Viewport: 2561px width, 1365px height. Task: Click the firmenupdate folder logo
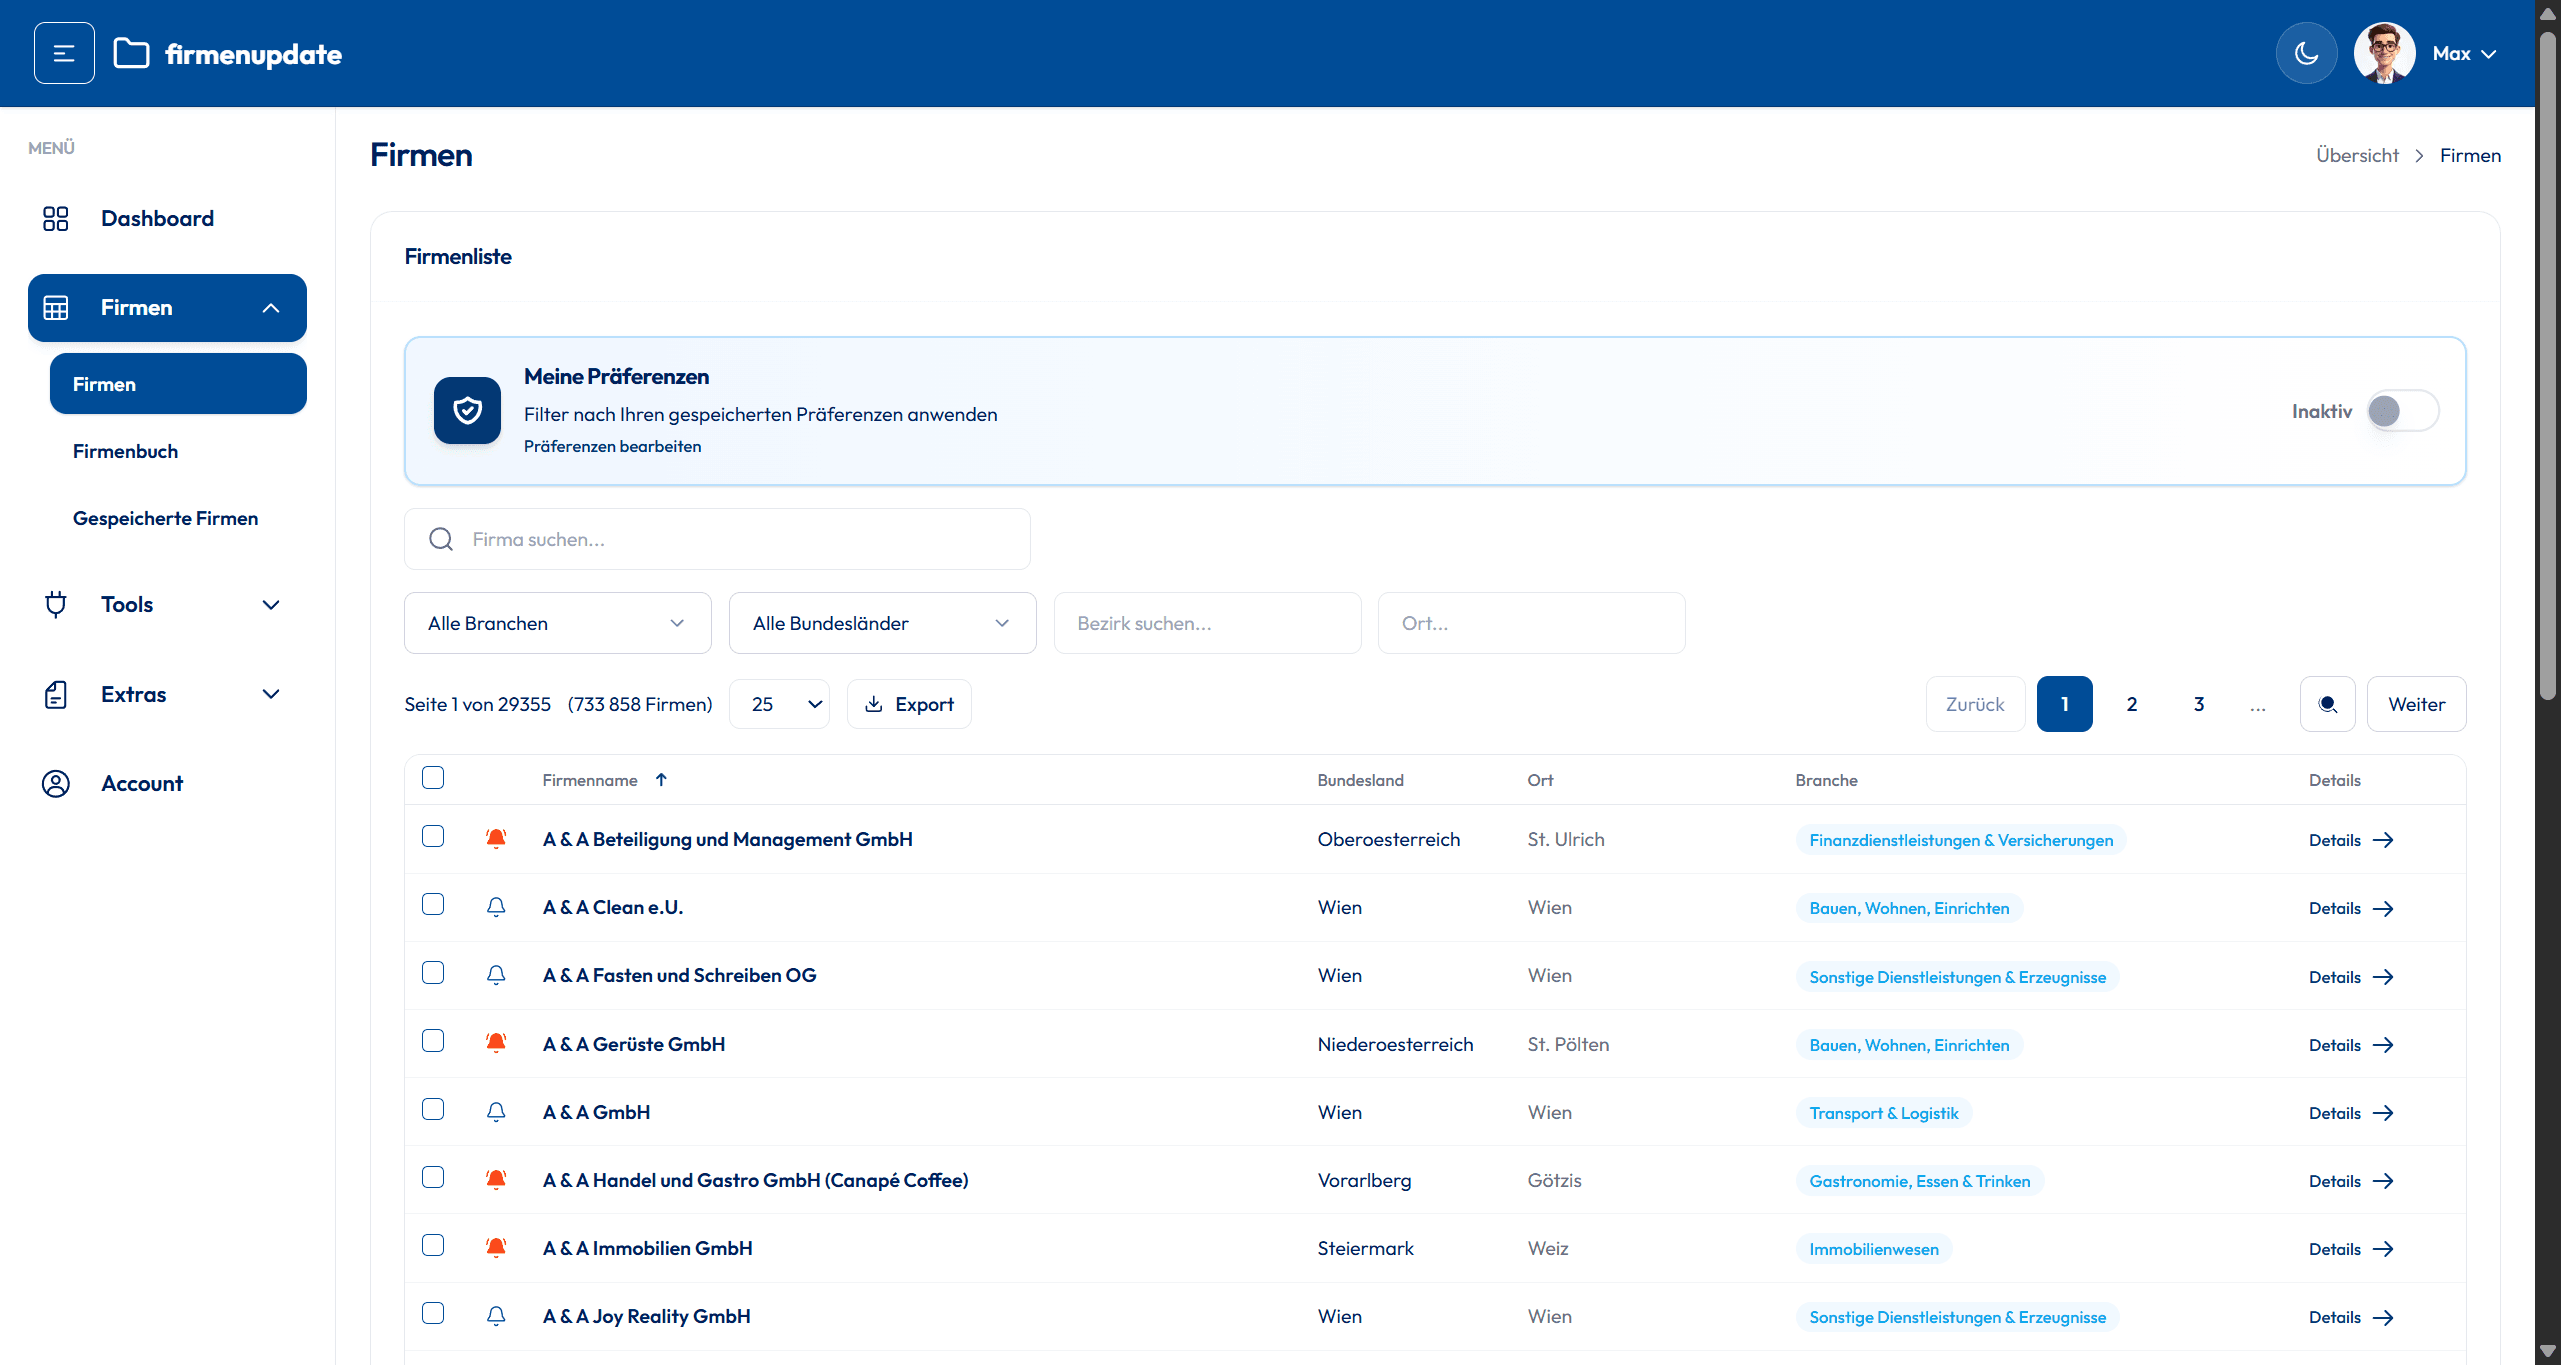click(x=131, y=52)
